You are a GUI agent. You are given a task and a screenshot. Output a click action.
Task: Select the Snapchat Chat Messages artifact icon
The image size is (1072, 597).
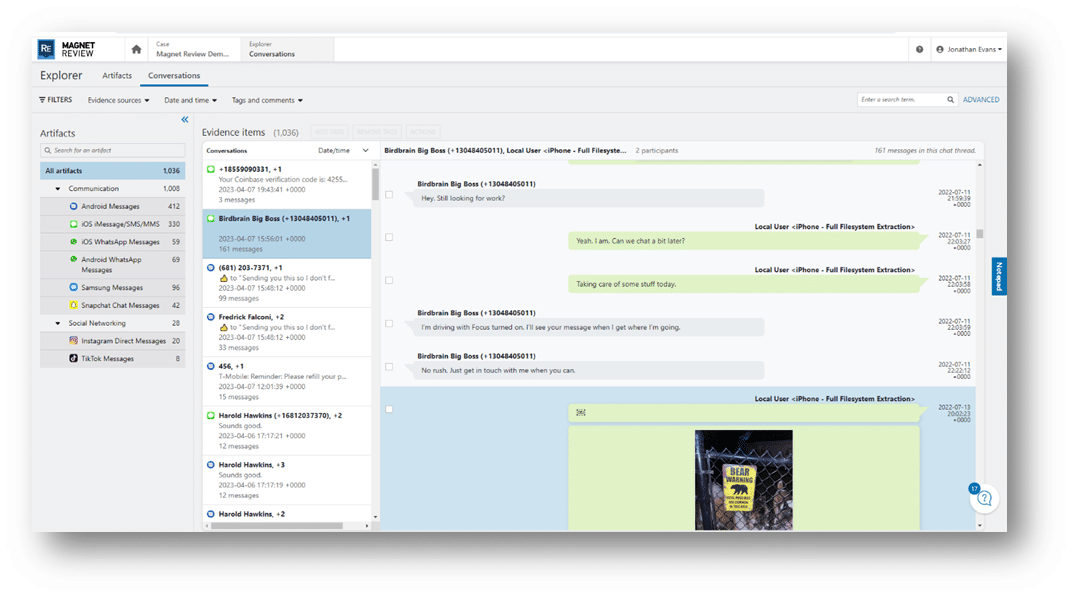(72, 305)
